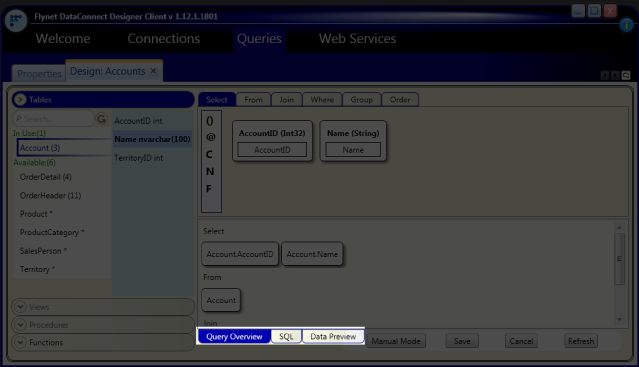The width and height of the screenshot is (639, 367).
Task: Select the SalesPerson table
Action: (43, 251)
